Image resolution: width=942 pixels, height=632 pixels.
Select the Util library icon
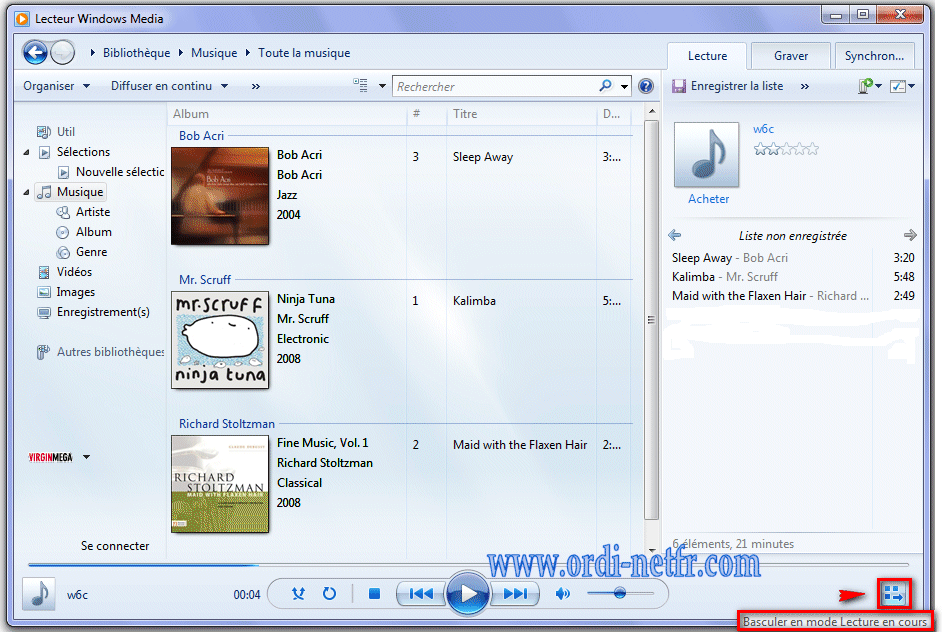[x=43, y=132]
